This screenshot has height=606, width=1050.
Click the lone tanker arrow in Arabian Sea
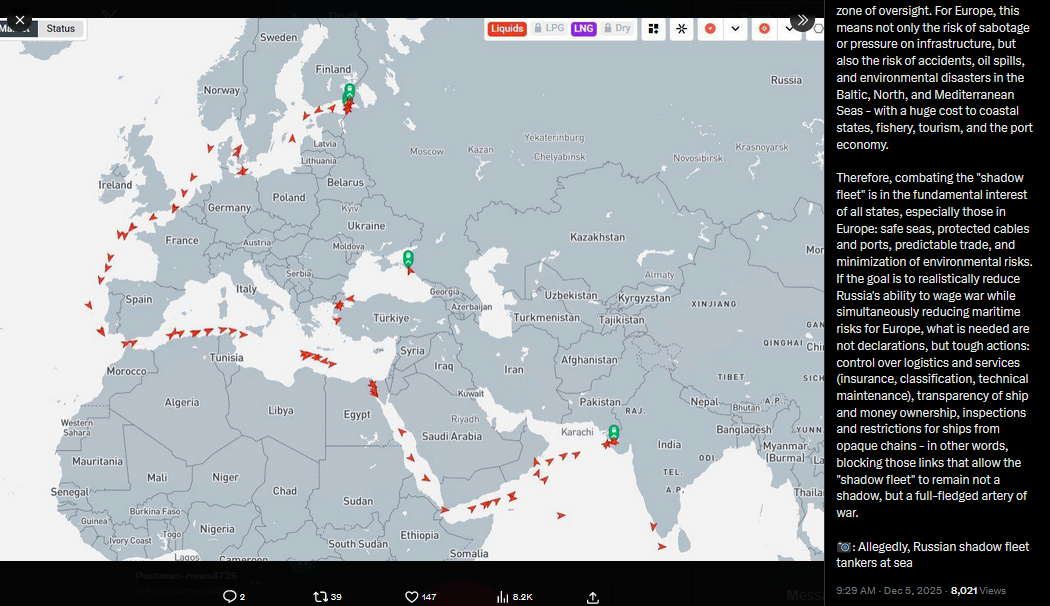coord(561,515)
